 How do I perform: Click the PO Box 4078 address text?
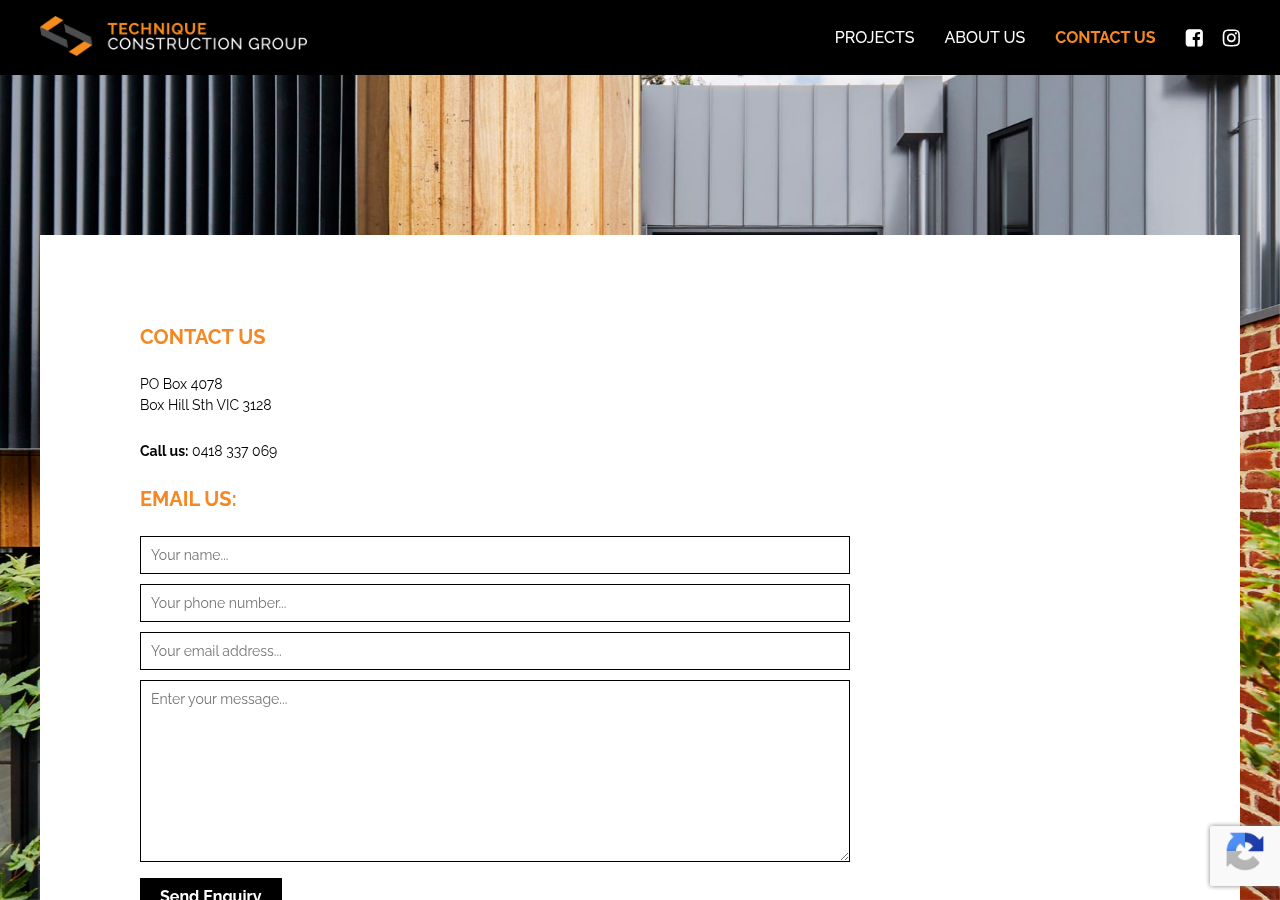[181, 383]
